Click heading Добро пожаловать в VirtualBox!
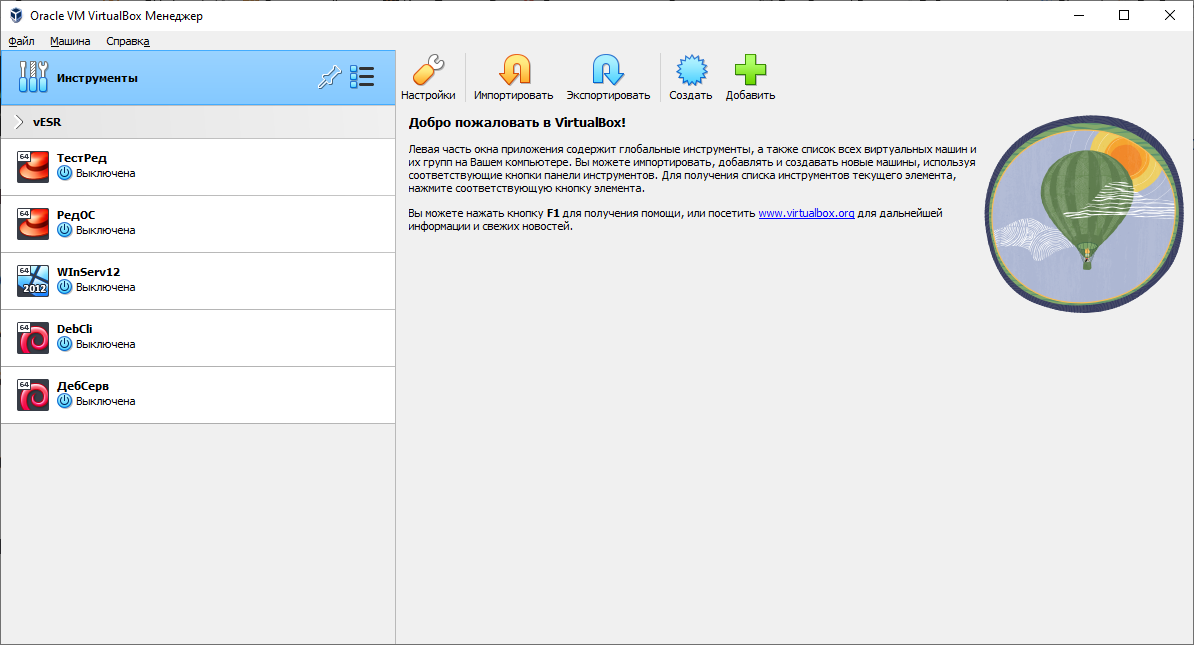Image resolution: width=1194 pixels, height=645 pixels. [x=517, y=123]
